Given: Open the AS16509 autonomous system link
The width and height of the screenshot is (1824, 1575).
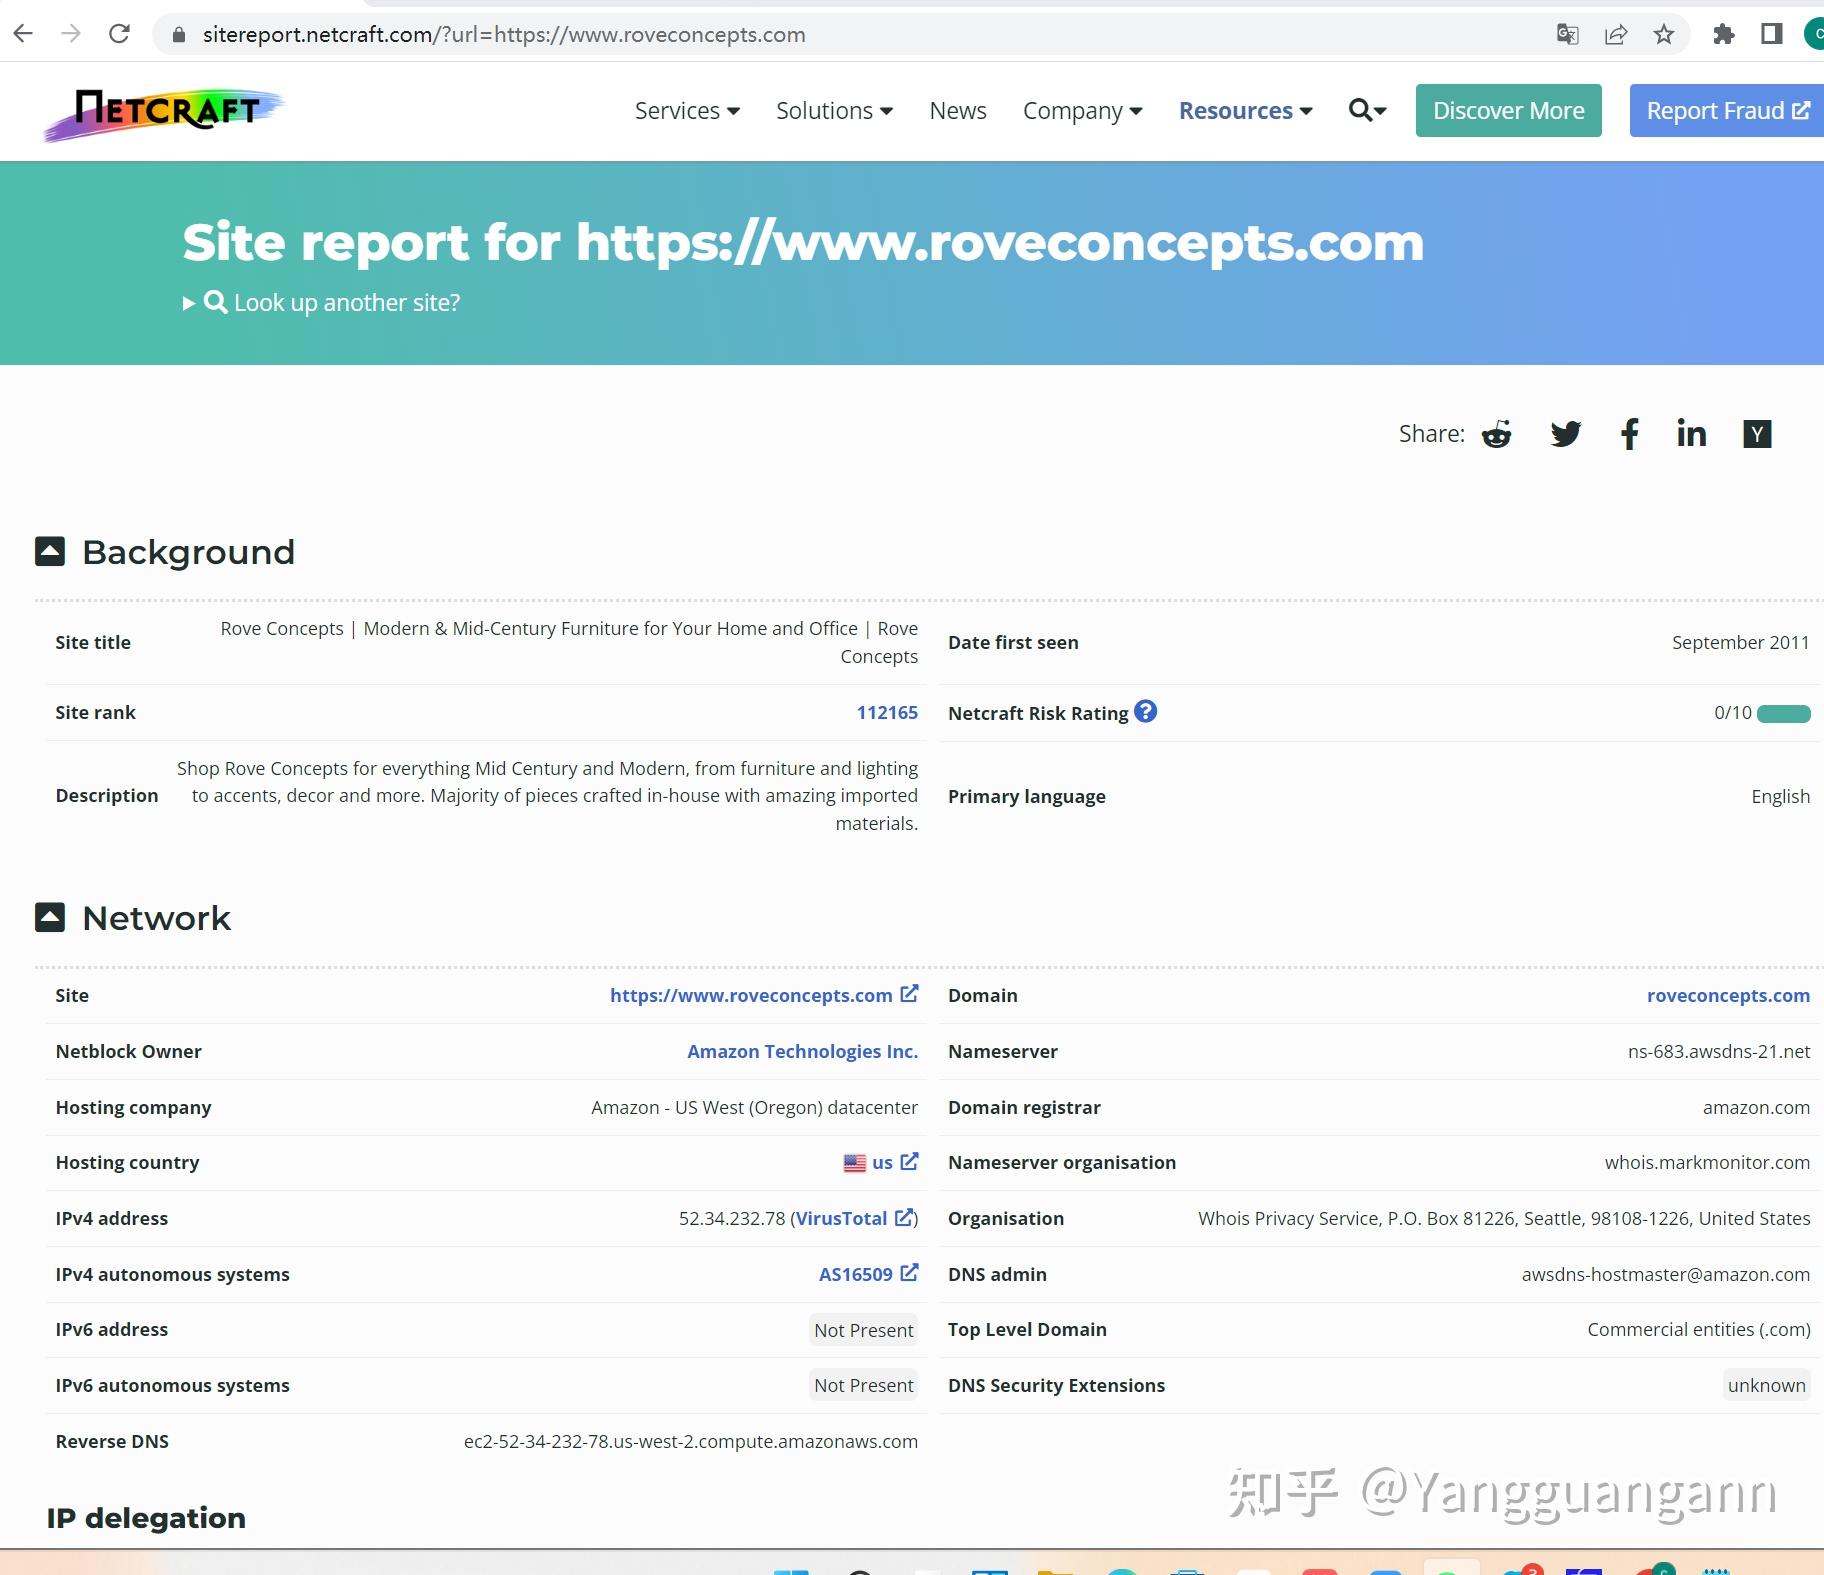Looking at the screenshot, I should (x=868, y=1274).
